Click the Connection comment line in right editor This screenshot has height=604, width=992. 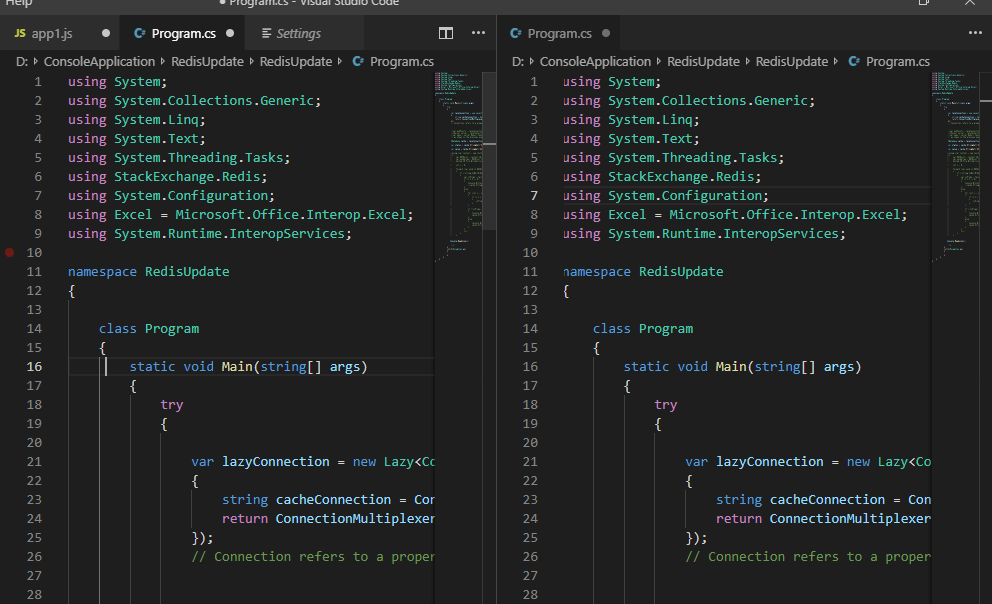808,556
